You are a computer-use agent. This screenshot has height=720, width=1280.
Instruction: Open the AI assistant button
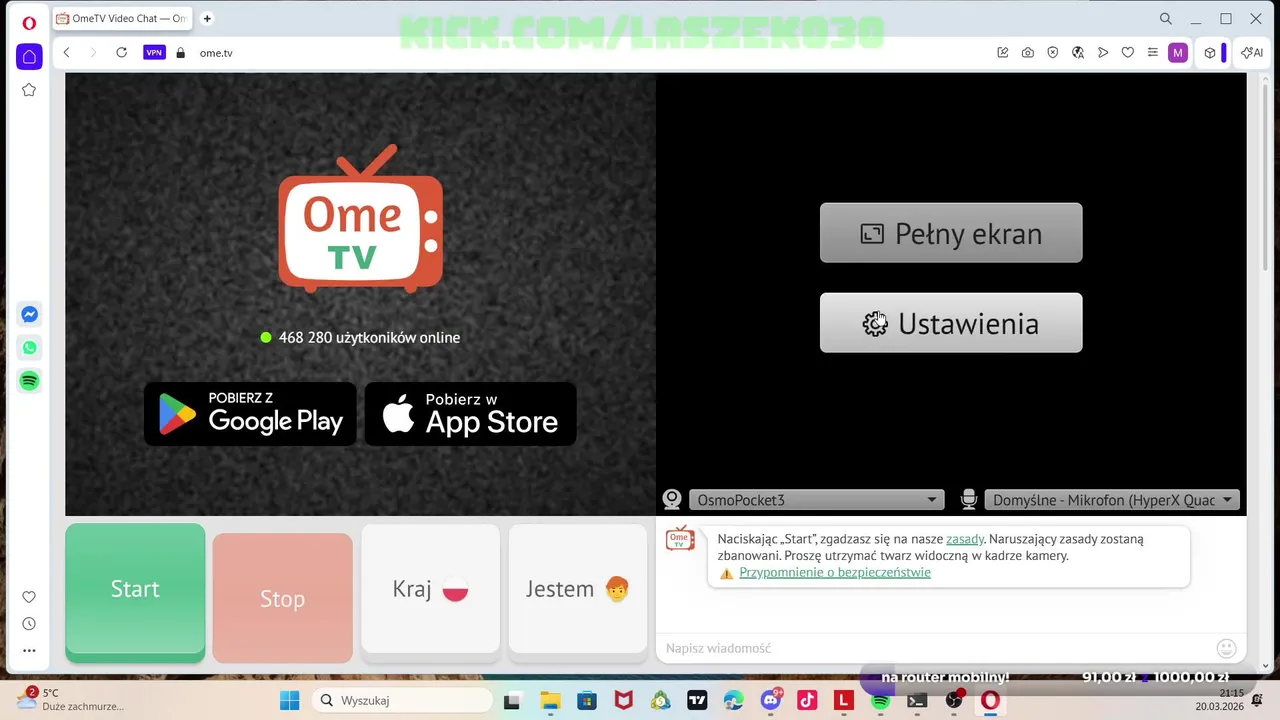pos(1252,53)
